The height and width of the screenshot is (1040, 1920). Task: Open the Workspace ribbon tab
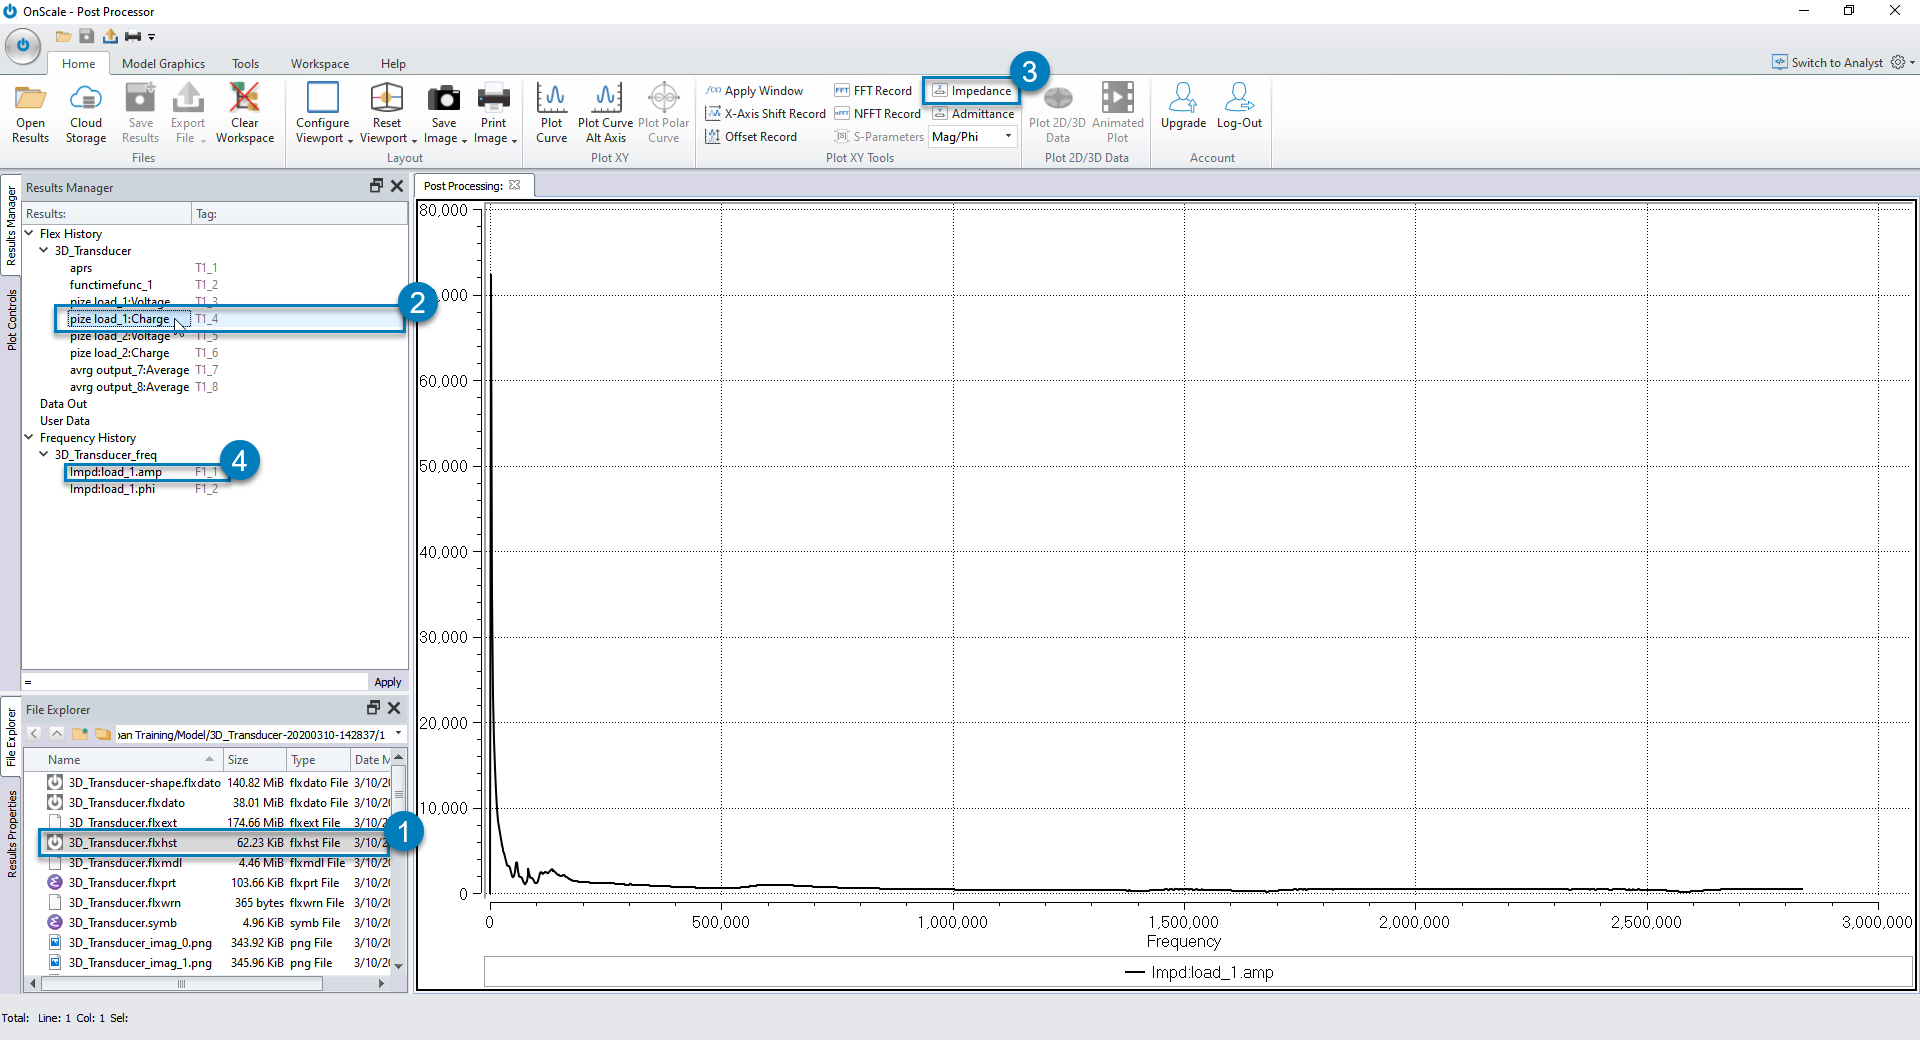pyautogui.click(x=320, y=63)
